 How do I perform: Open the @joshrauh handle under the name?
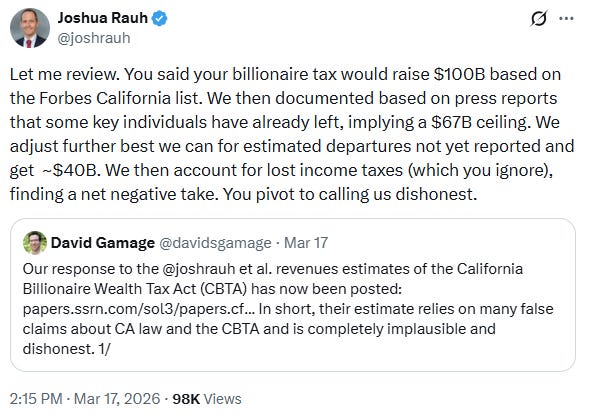(94, 38)
